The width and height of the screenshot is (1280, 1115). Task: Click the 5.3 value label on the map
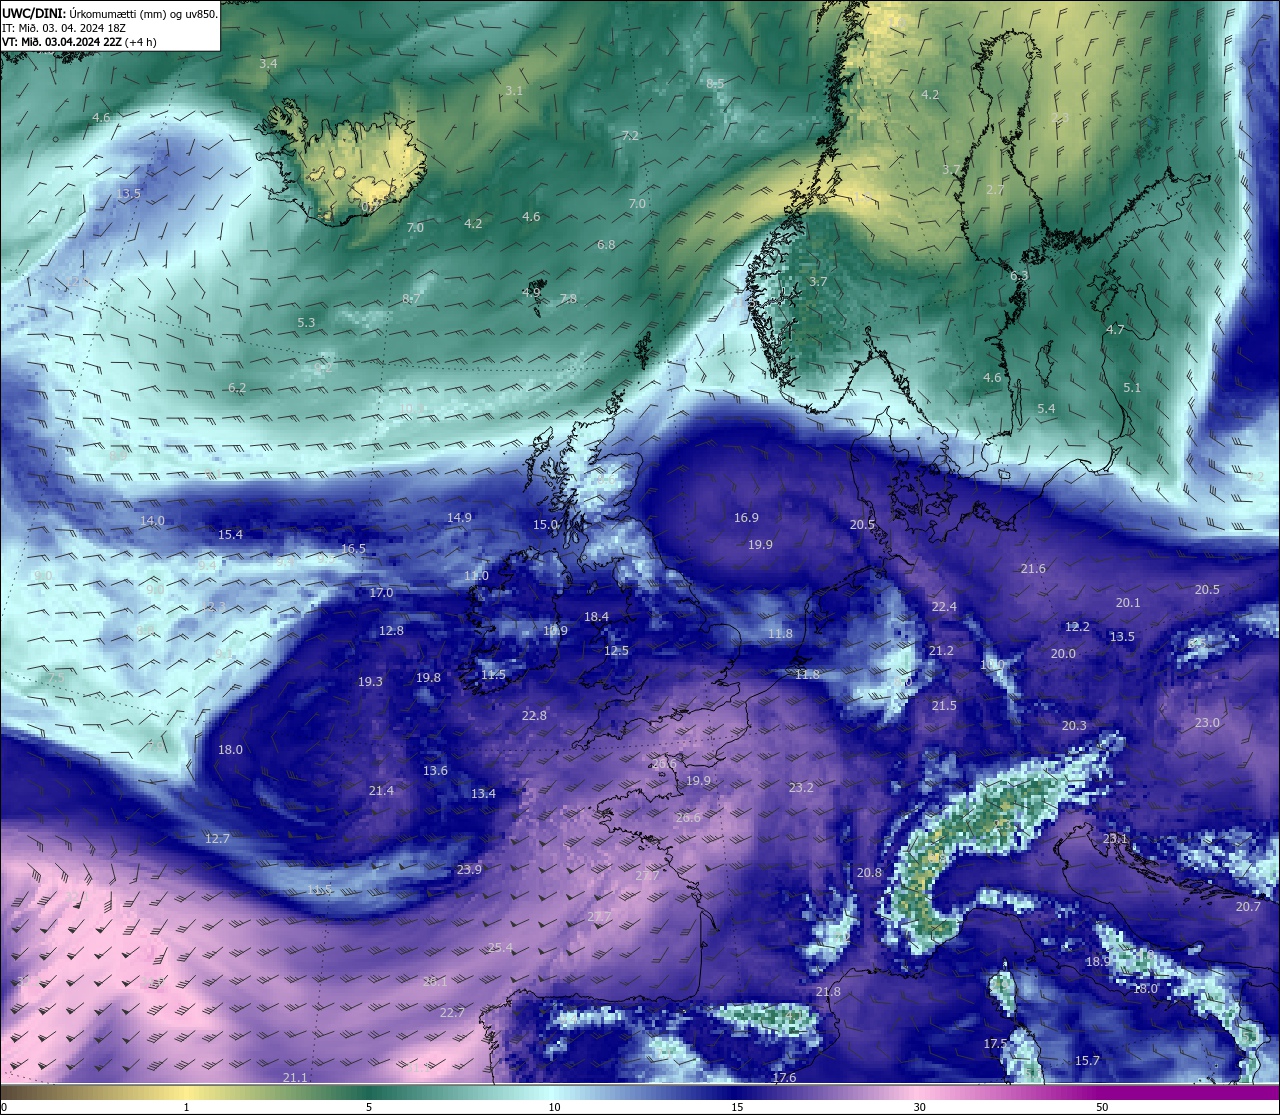[306, 323]
